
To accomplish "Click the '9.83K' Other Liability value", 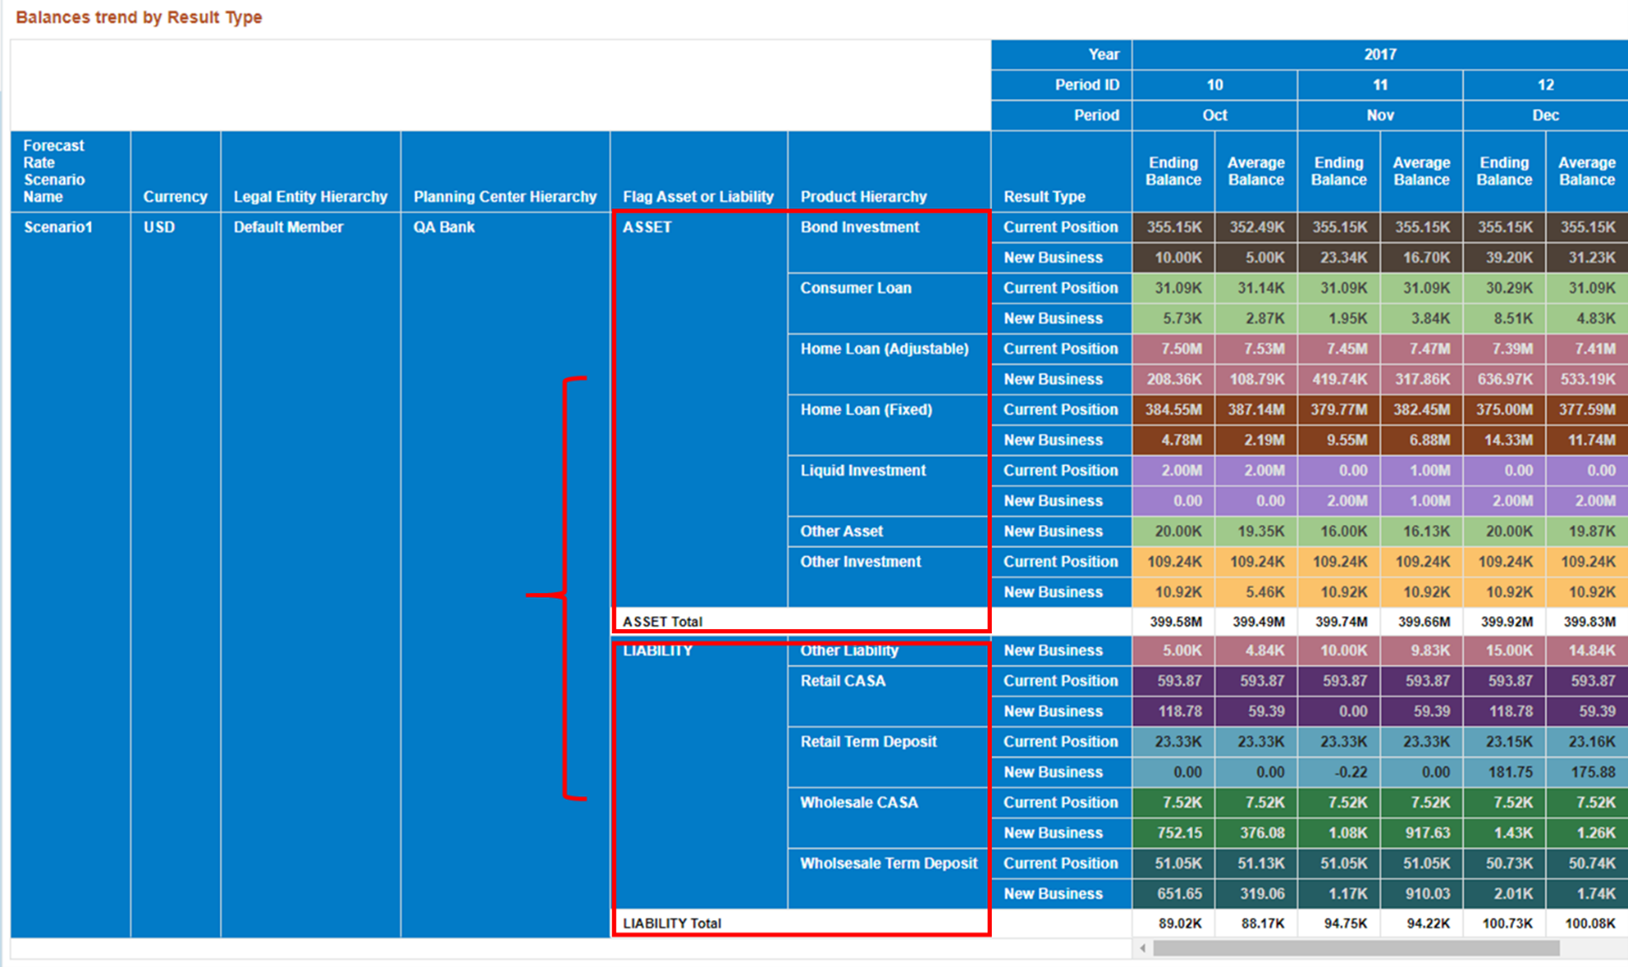I will [1422, 650].
